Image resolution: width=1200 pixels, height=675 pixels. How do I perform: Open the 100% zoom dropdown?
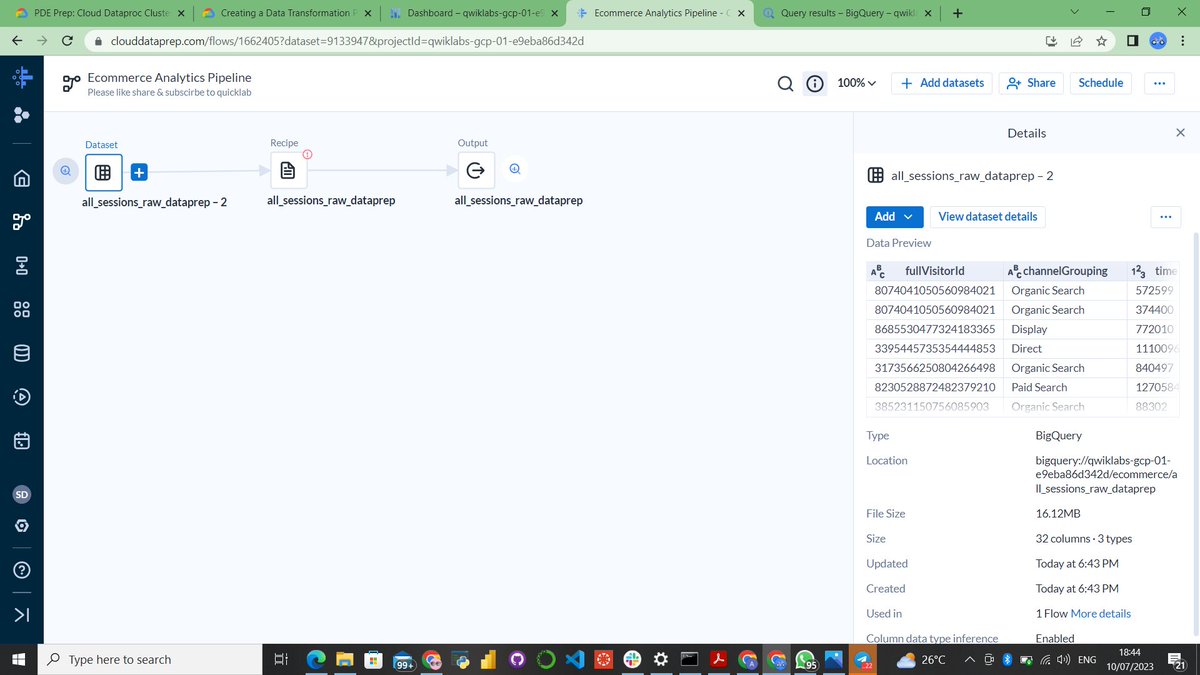[x=856, y=83]
